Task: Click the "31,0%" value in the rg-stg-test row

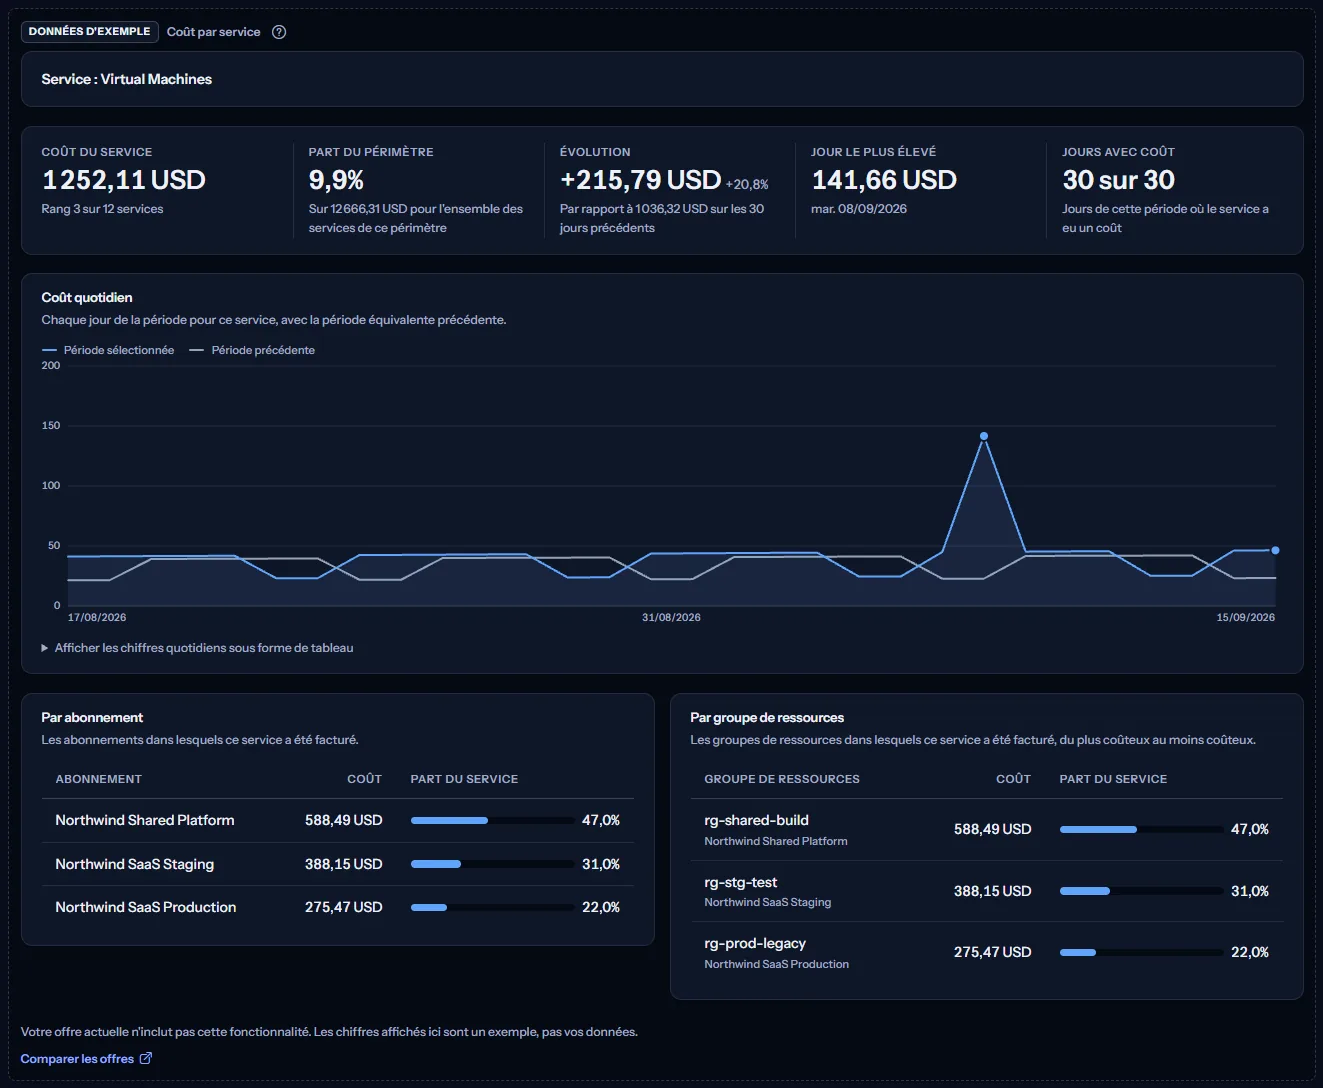Action: pyautogui.click(x=1250, y=891)
